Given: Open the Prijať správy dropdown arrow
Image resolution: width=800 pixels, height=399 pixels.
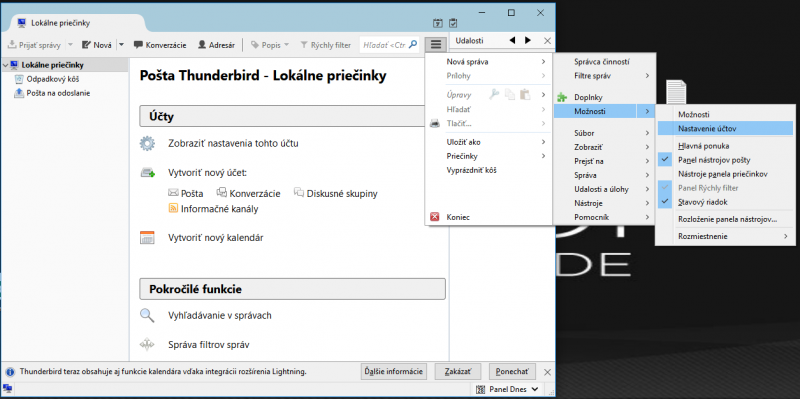Looking at the screenshot, I should [70, 45].
